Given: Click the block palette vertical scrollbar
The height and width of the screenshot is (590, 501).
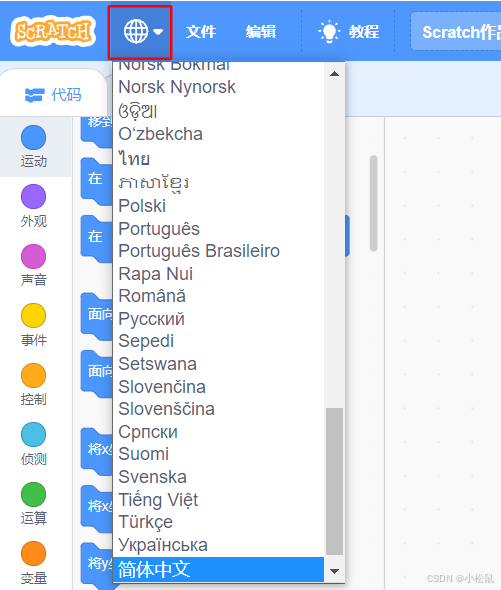Looking at the screenshot, I should coord(373,203).
